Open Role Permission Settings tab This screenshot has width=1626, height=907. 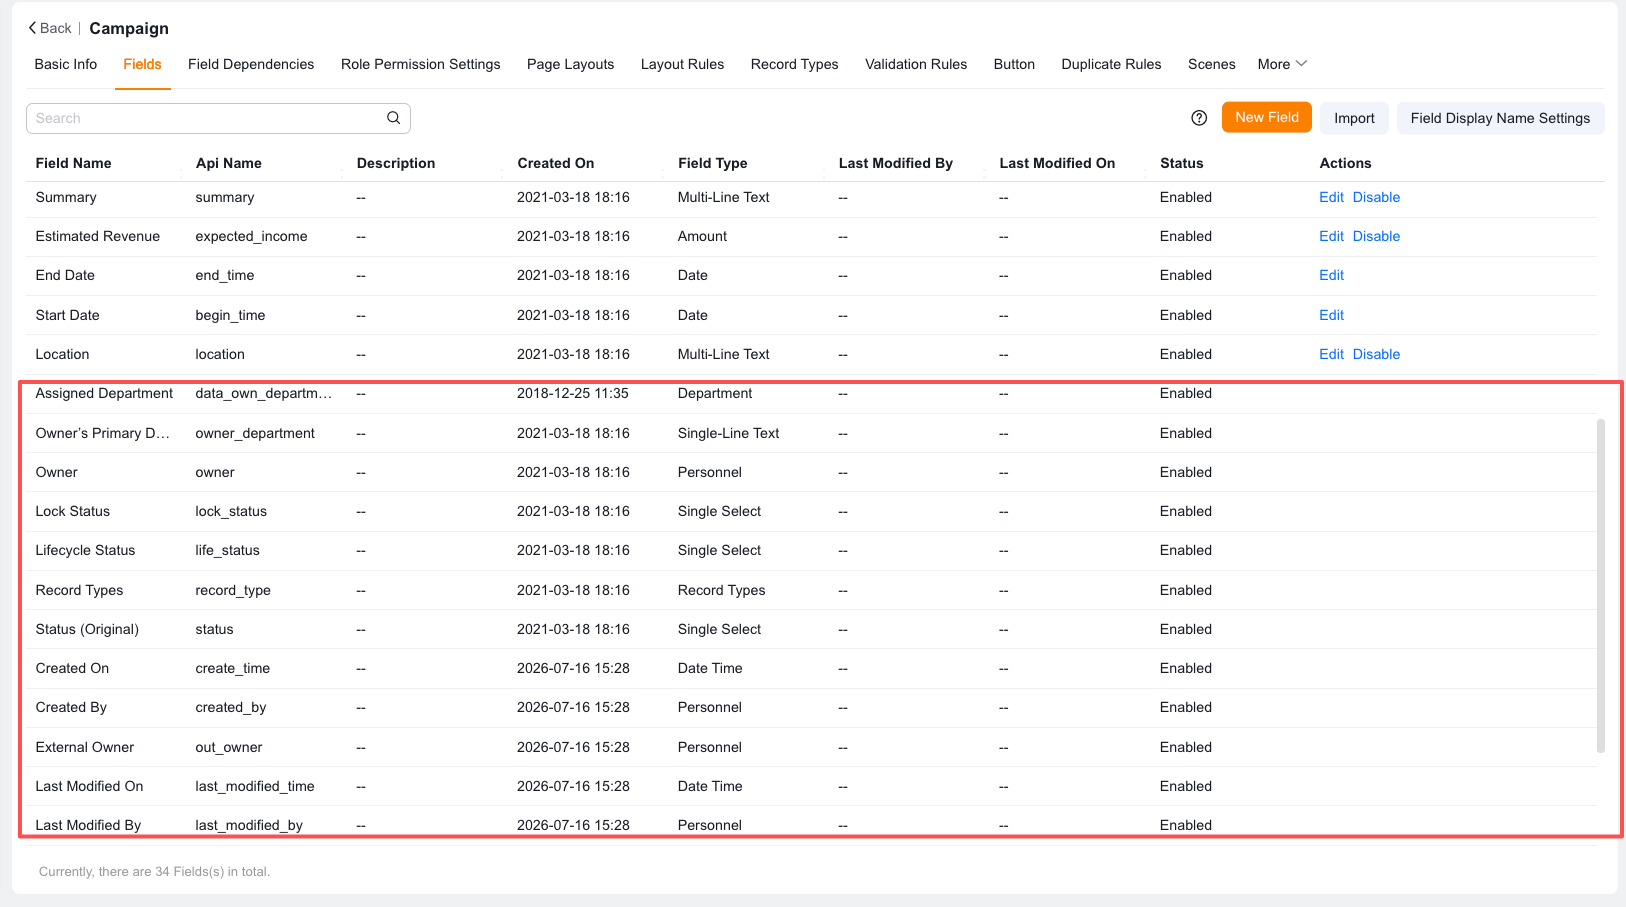[421, 64]
